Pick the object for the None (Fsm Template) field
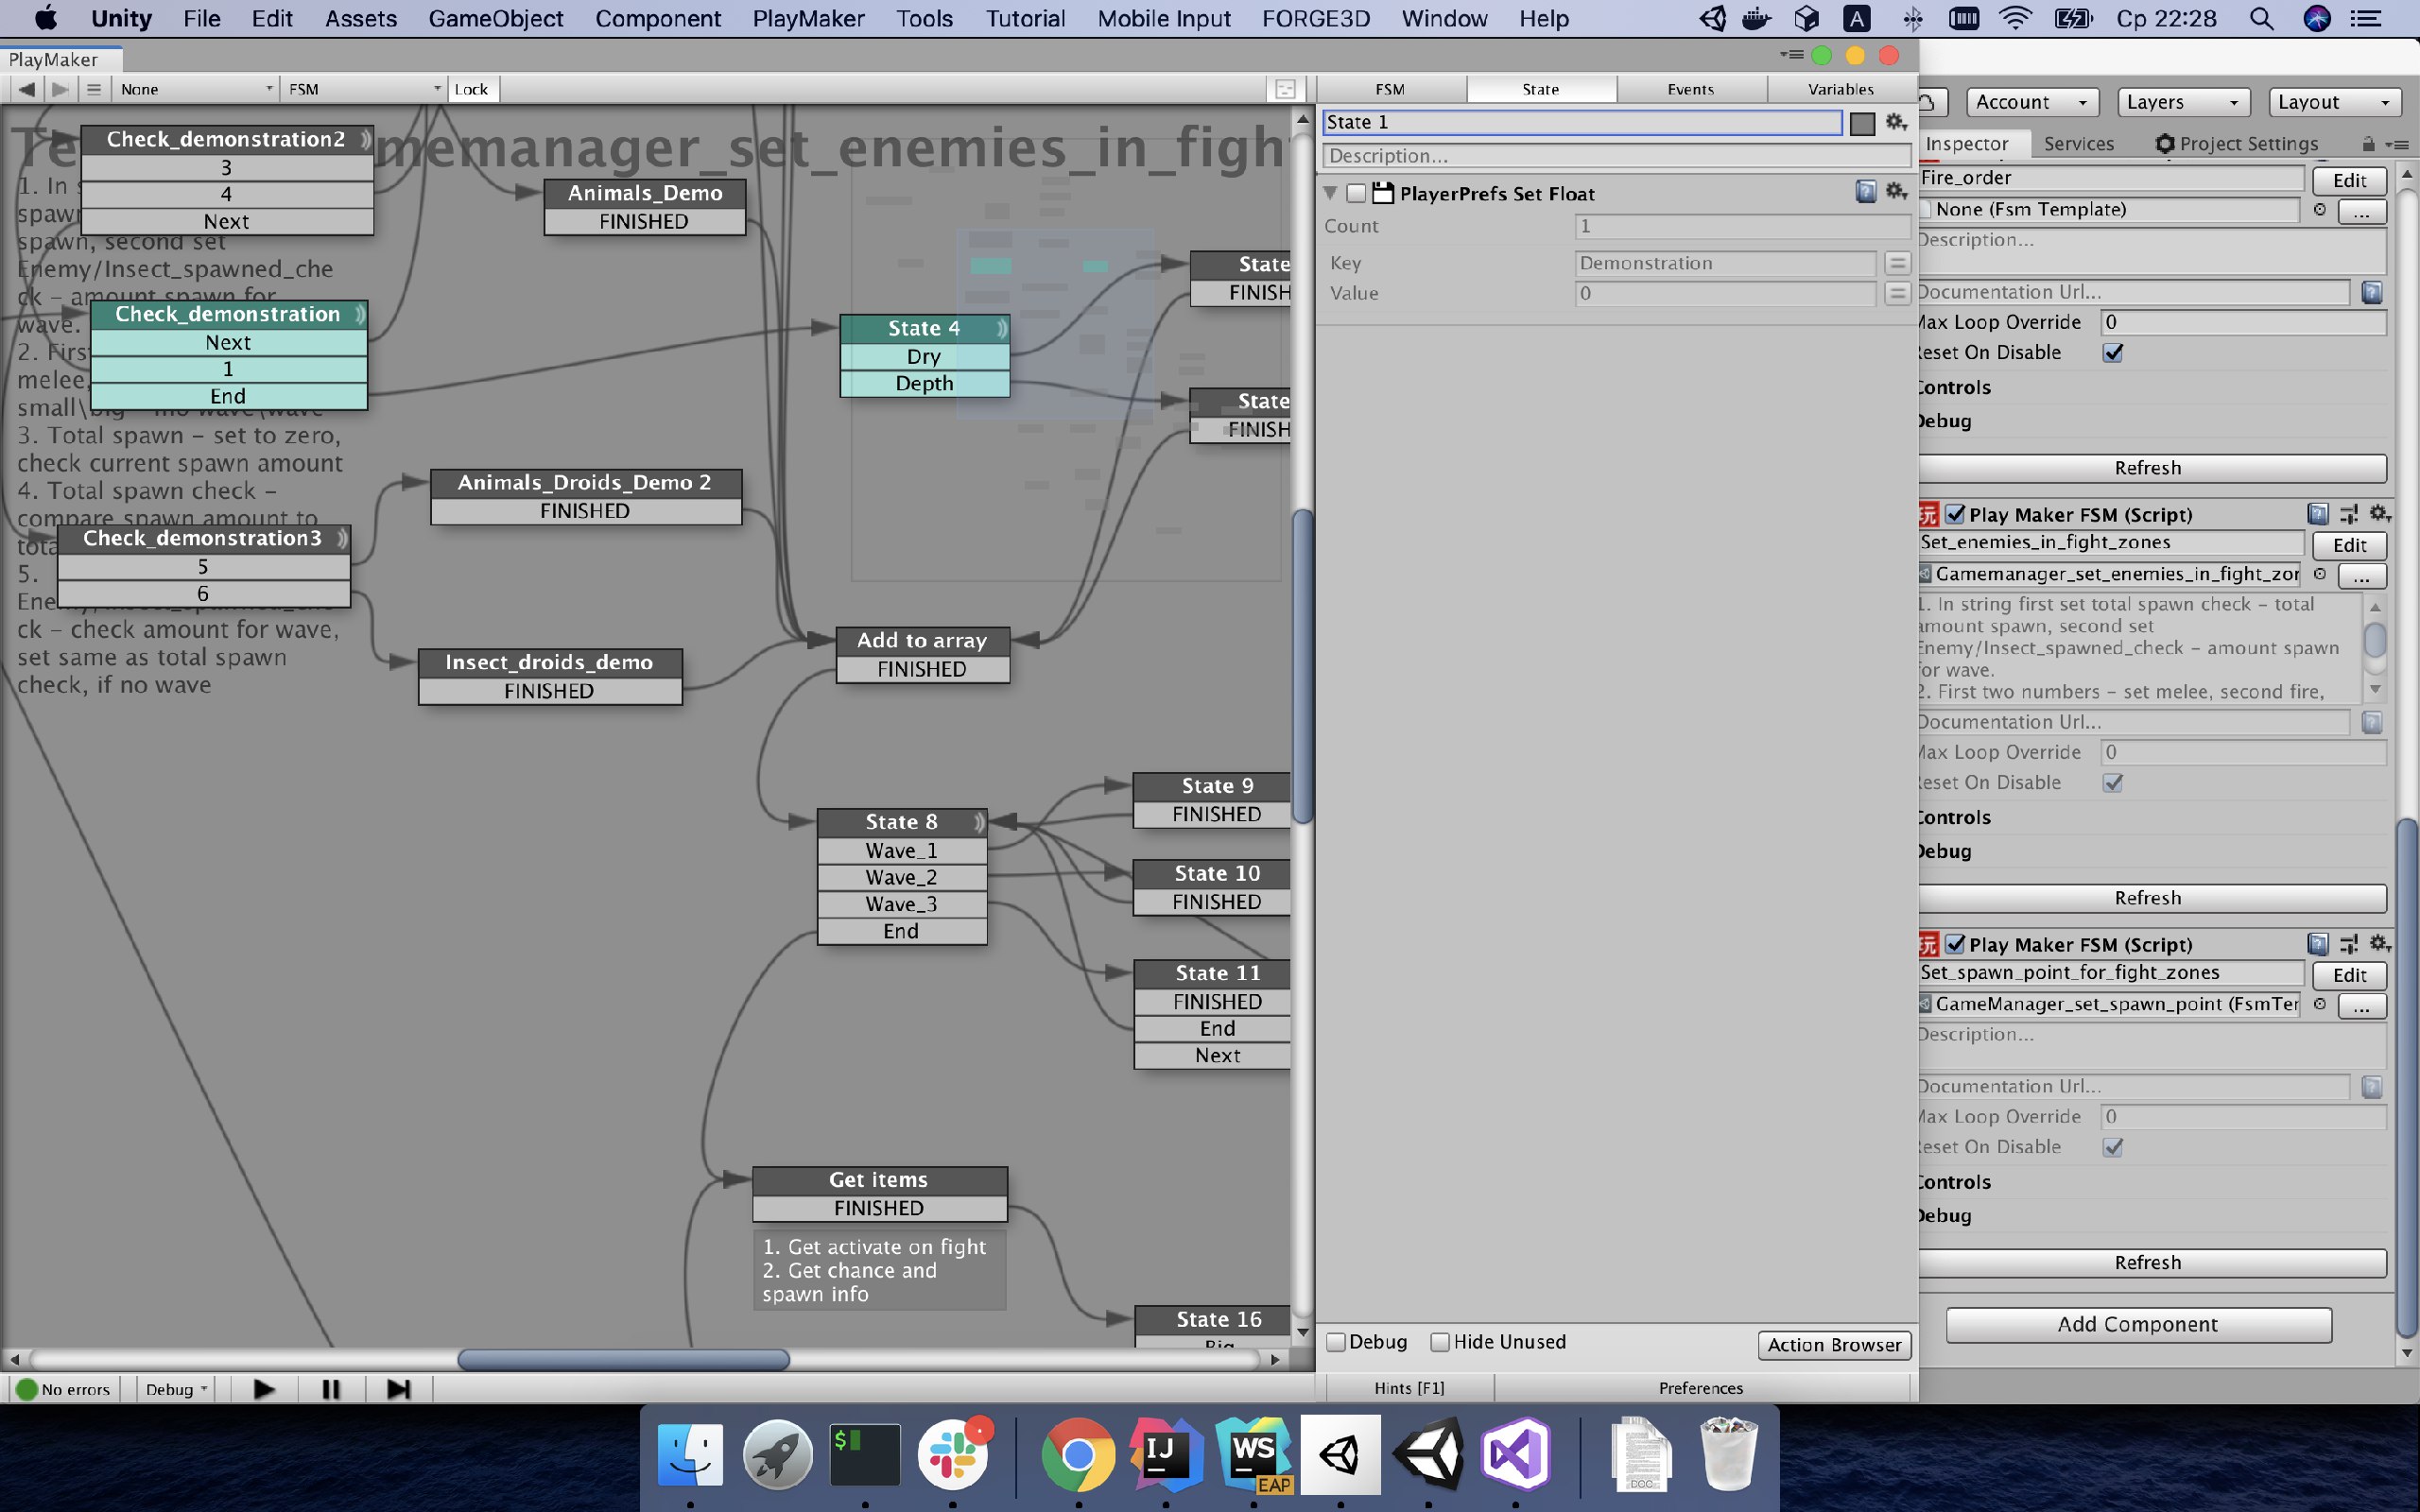The image size is (2420, 1512). pyautogui.click(x=2319, y=209)
